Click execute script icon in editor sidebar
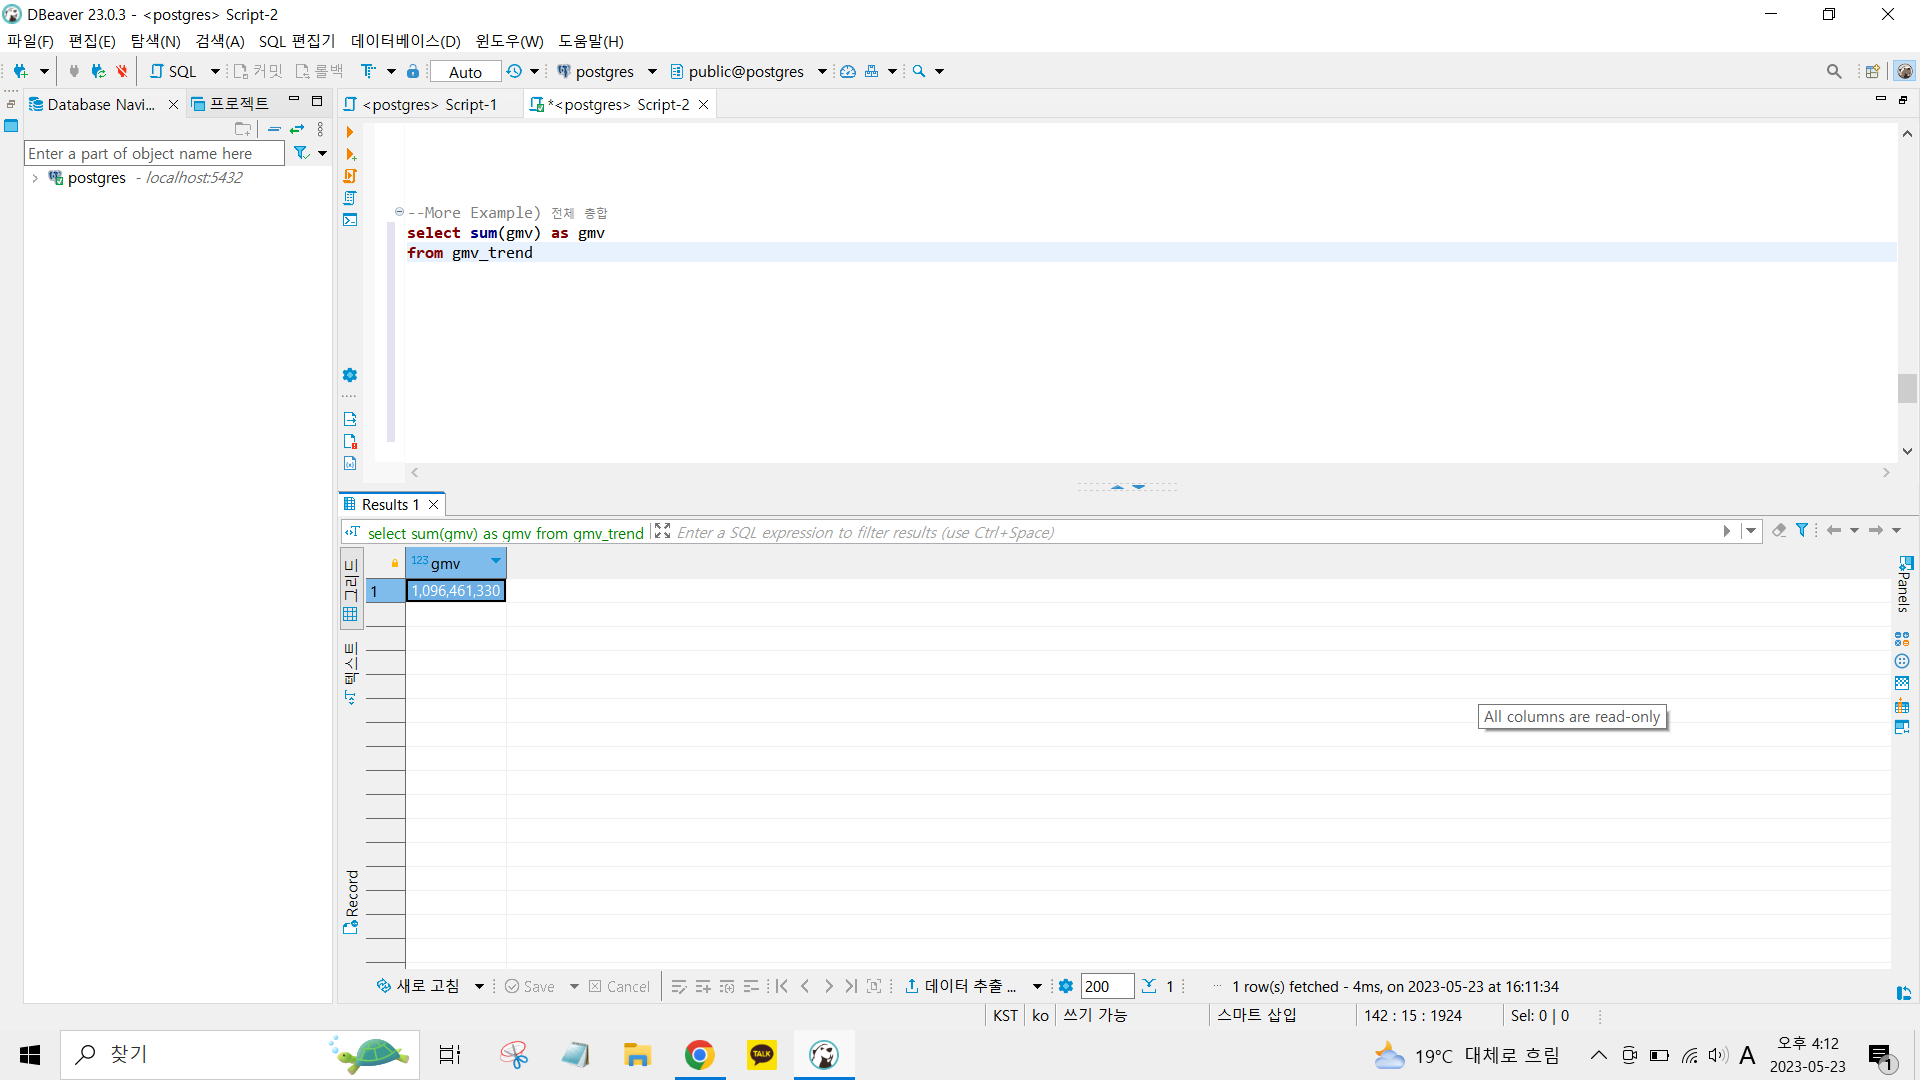This screenshot has height=1080, width=1920. pos(350,176)
